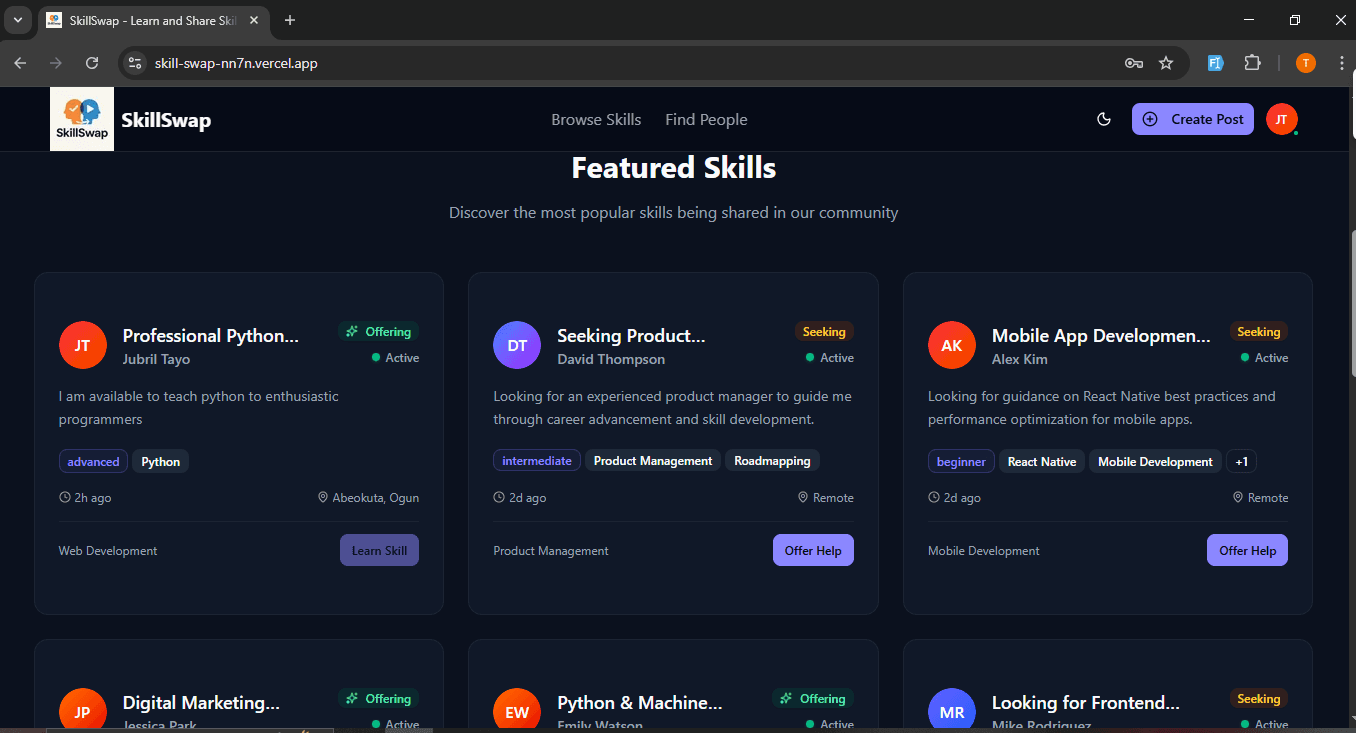1356x733 pixels.
Task: Open Find People navigation link
Action: (x=706, y=120)
